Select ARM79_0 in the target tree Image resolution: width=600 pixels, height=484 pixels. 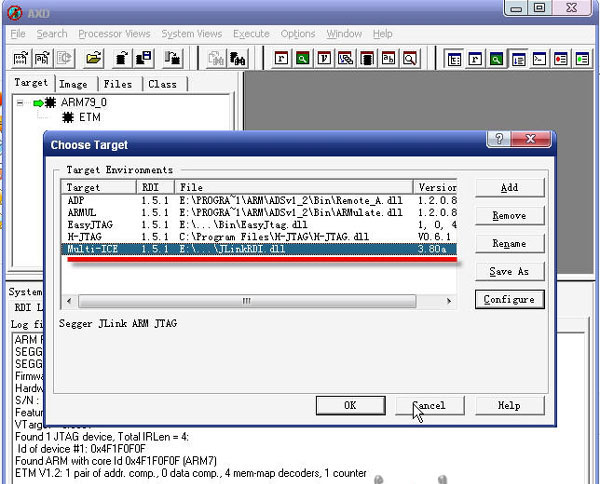(x=83, y=103)
